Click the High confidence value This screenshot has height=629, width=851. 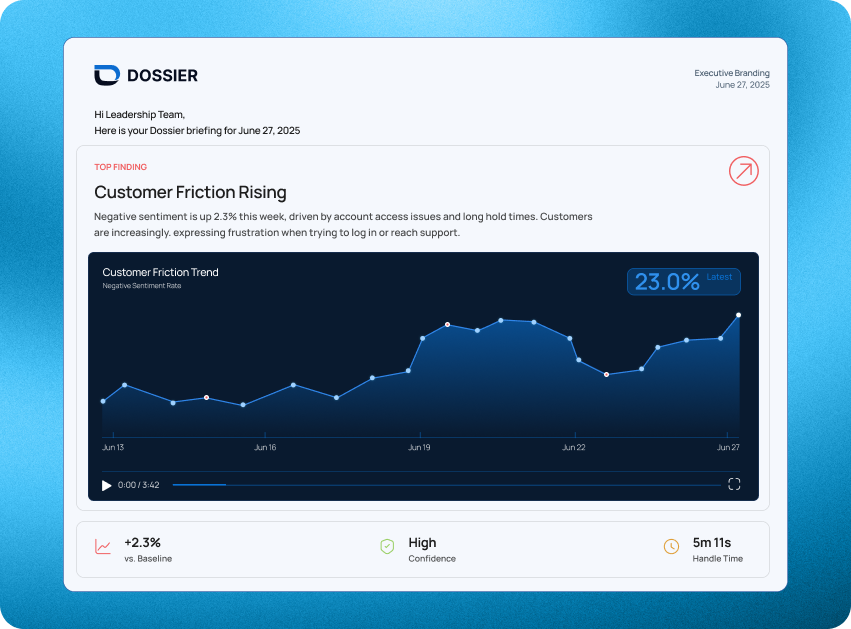pyautogui.click(x=422, y=543)
